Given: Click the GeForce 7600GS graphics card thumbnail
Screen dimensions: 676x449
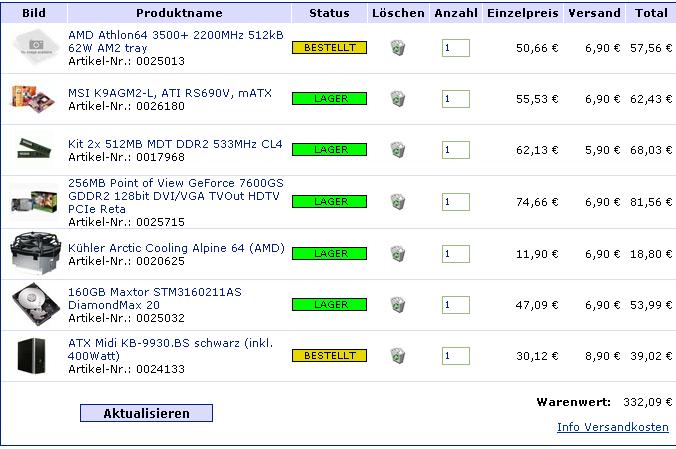Looking at the screenshot, I should [x=34, y=202].
